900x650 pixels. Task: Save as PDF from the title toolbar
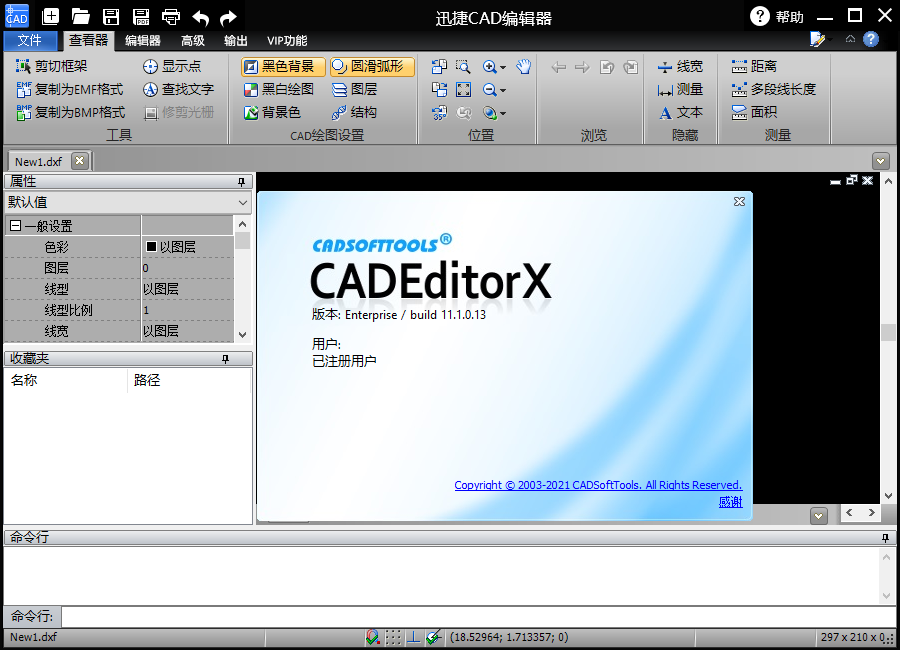coord(141,17)
